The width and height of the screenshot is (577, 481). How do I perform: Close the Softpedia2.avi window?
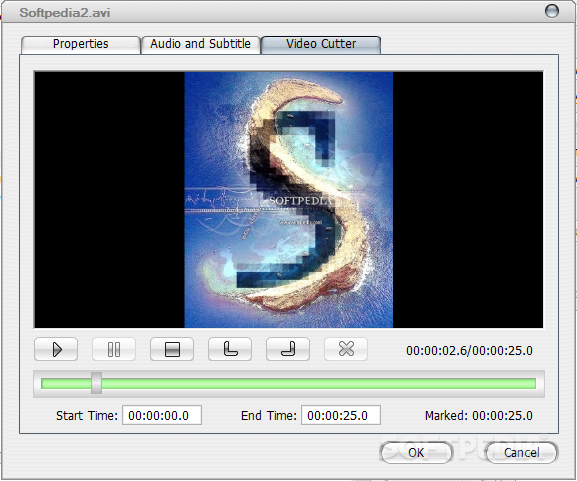(x=551, y=11)
